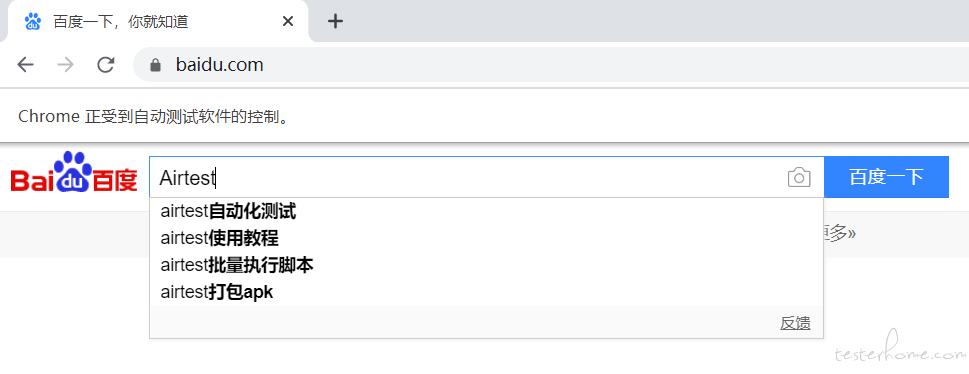Click the 反馈 feedback link
969x374 pixels.
click(x=795, y=323)
